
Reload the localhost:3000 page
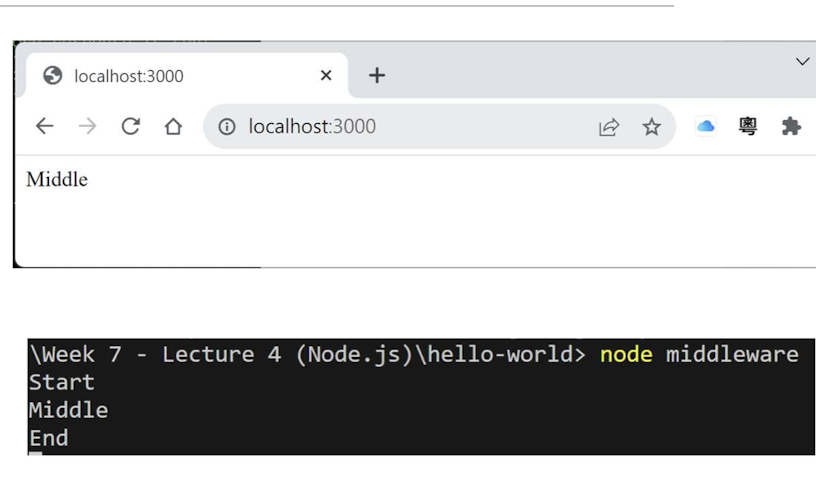(x=131, y=127)
